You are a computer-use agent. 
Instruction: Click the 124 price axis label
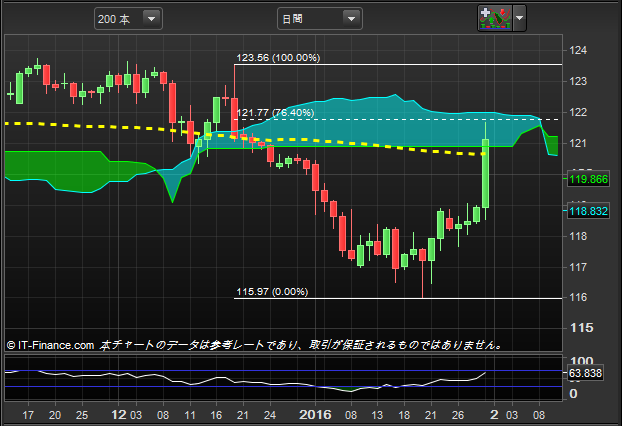(578, 50)
